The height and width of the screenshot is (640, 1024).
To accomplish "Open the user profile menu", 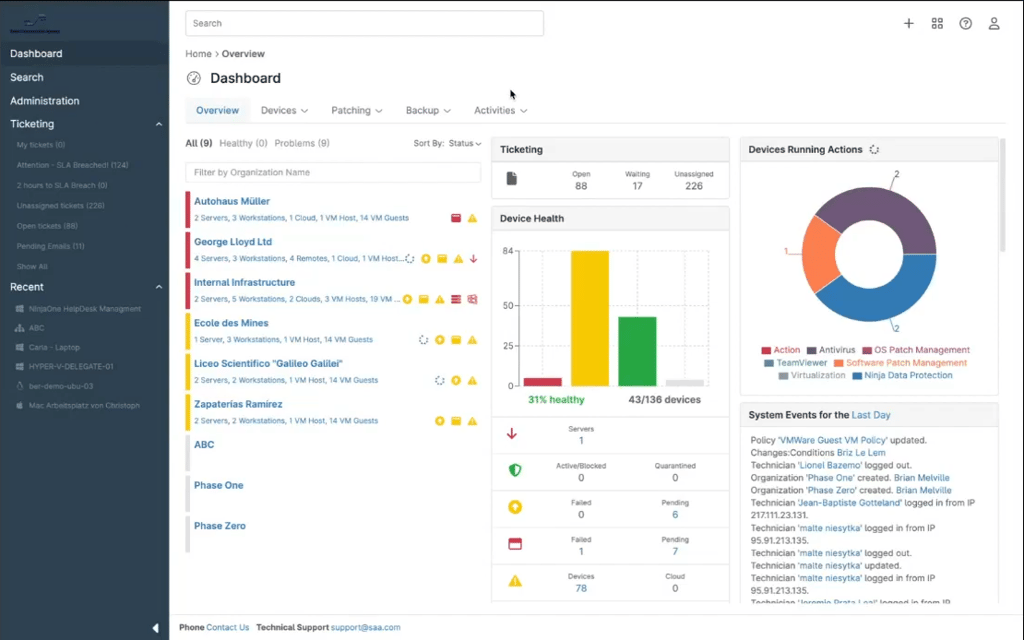I will 993,22.
